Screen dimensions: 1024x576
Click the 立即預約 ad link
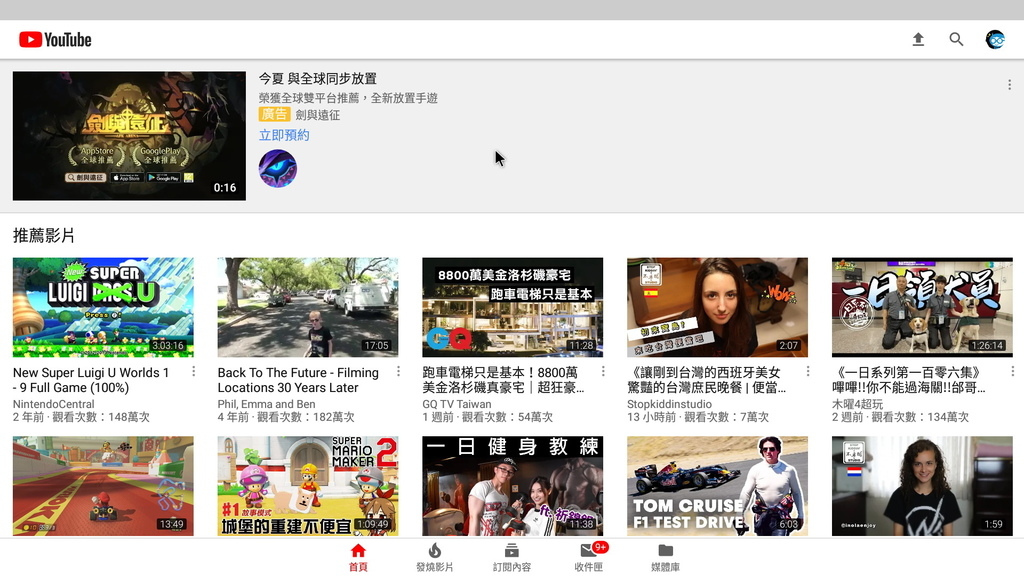(x=284, y=135)
